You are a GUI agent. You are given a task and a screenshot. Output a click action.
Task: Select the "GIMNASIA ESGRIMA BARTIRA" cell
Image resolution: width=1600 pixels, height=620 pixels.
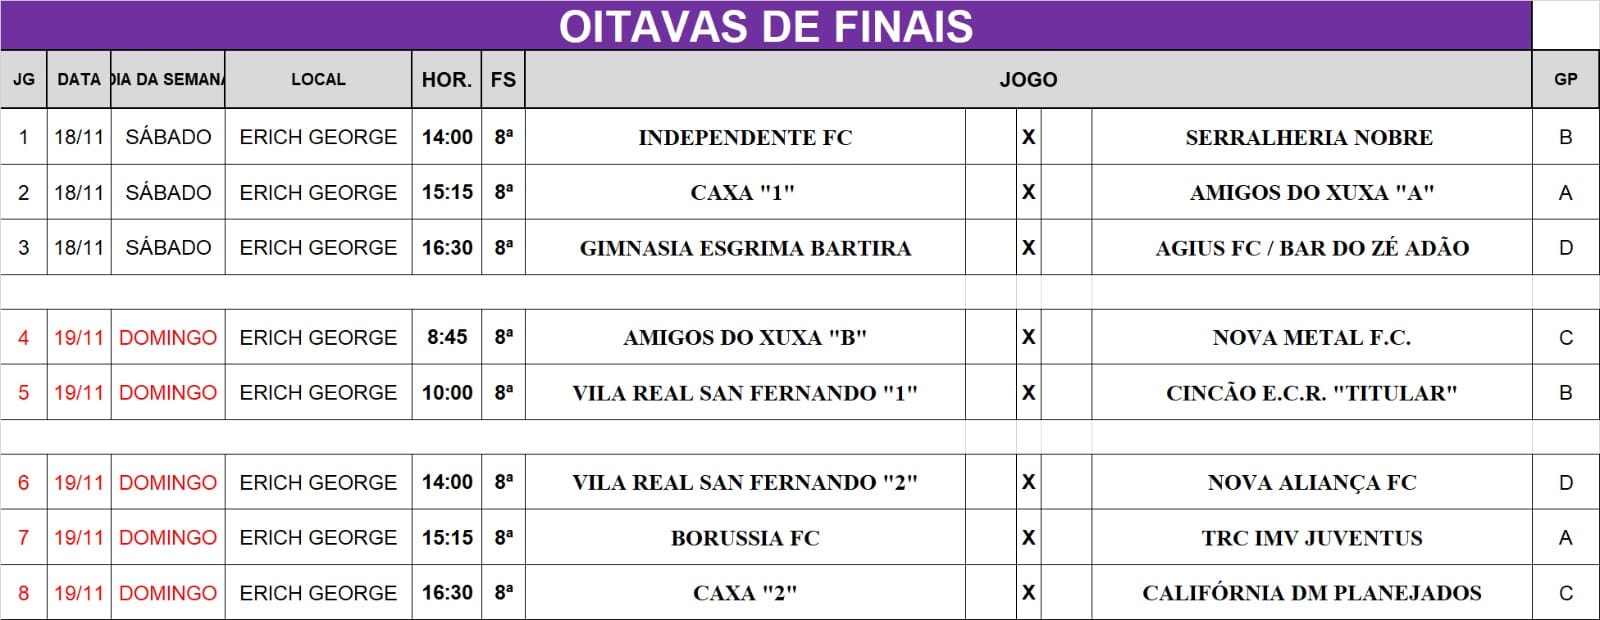[x=745, y=248]
